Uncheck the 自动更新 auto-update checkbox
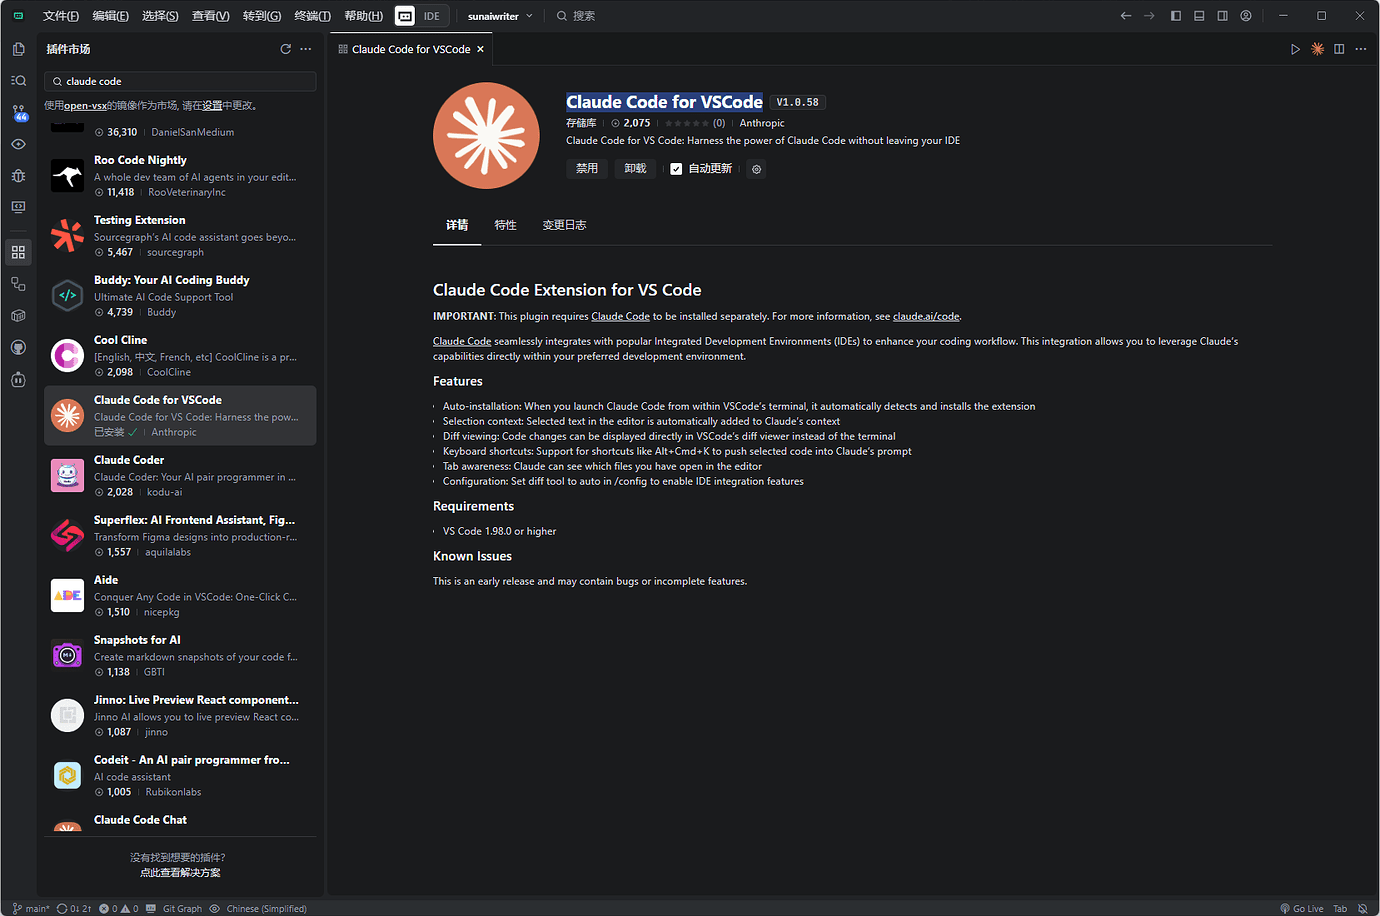The image size is (1380, 916). (676, 169)
